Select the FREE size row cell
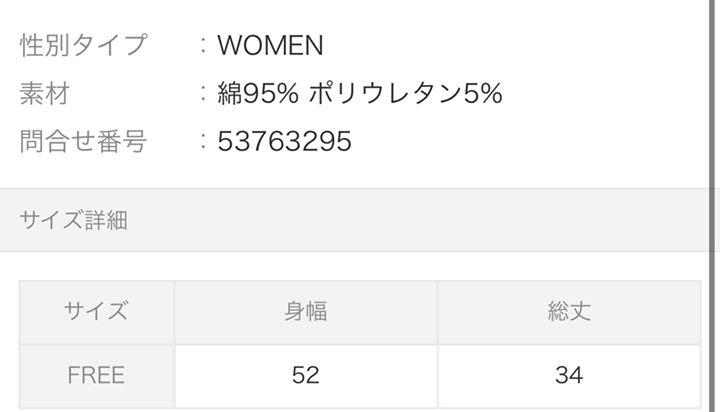The width and height of the screenshot is (720, 412). point(96,376)
